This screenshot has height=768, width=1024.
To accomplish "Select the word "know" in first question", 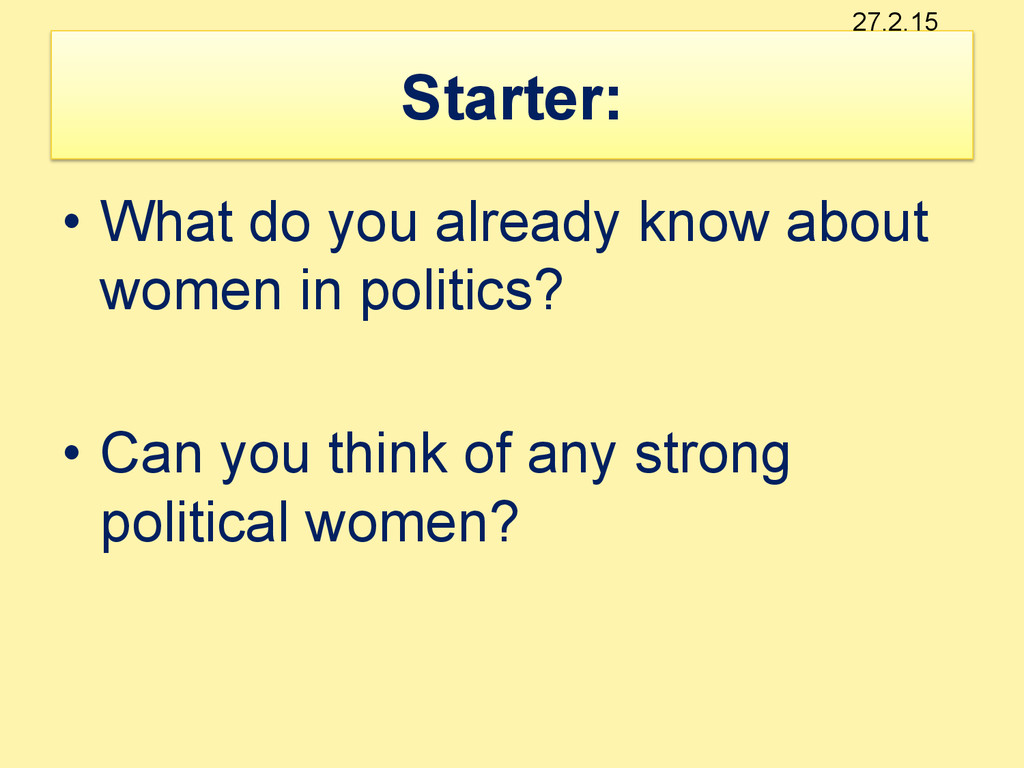I will click(x=703, y=221).
